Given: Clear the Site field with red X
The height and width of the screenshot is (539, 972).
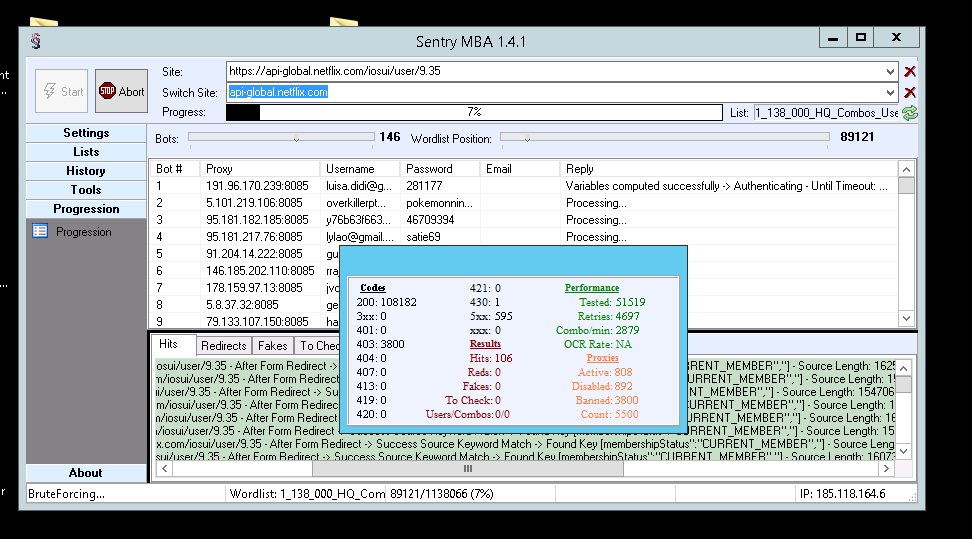Looking at the screenshot, I should [x=909, y=71].
